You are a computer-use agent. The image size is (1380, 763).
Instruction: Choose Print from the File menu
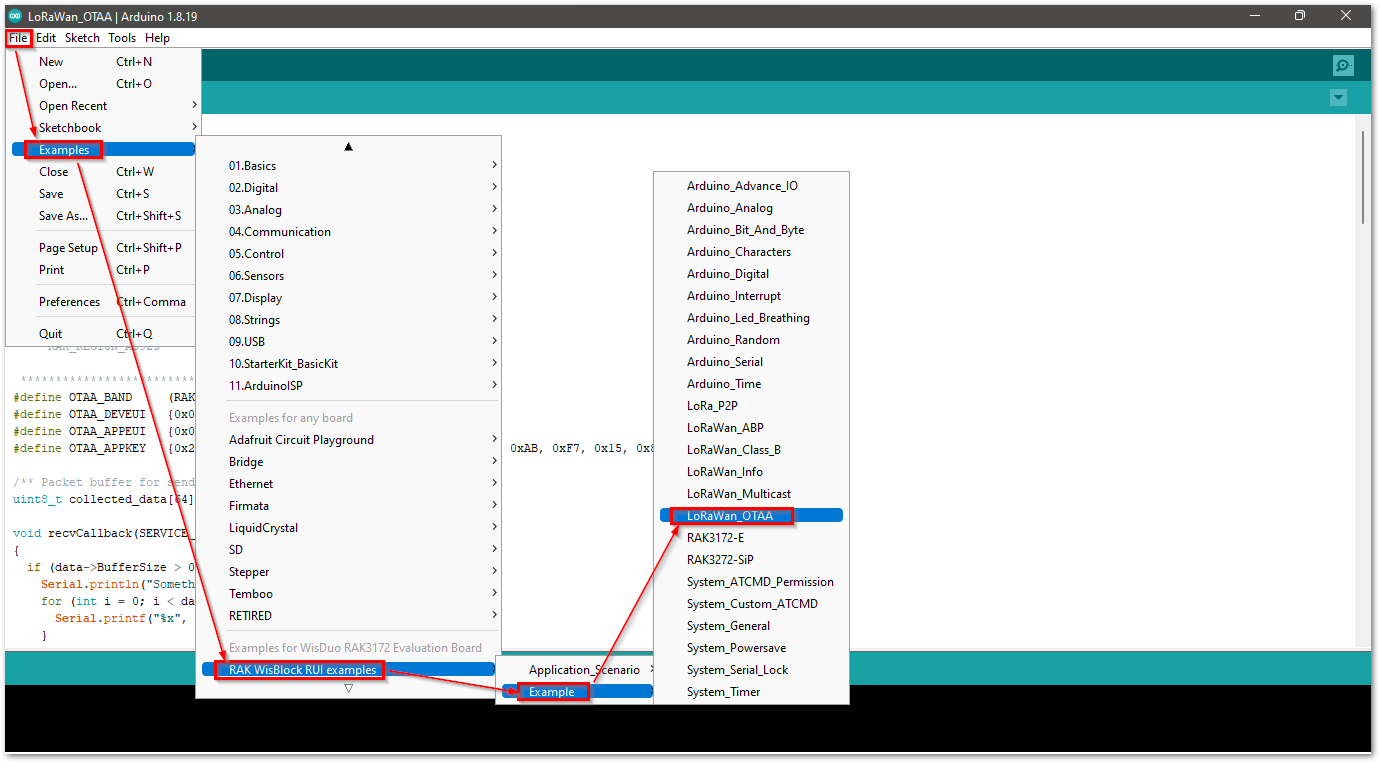[x=104, y=270]
